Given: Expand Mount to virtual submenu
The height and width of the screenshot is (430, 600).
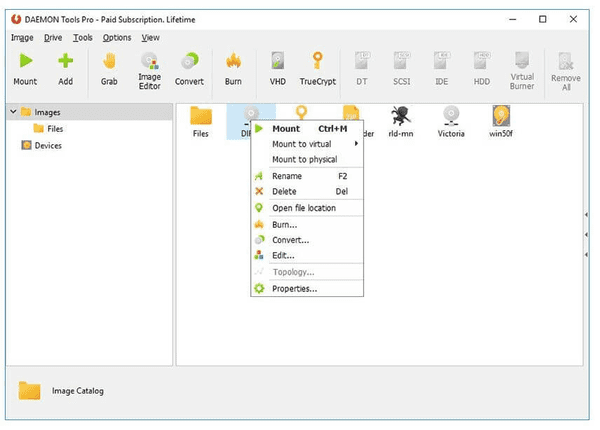Looking at the screenshot, I should click(307, 144).
